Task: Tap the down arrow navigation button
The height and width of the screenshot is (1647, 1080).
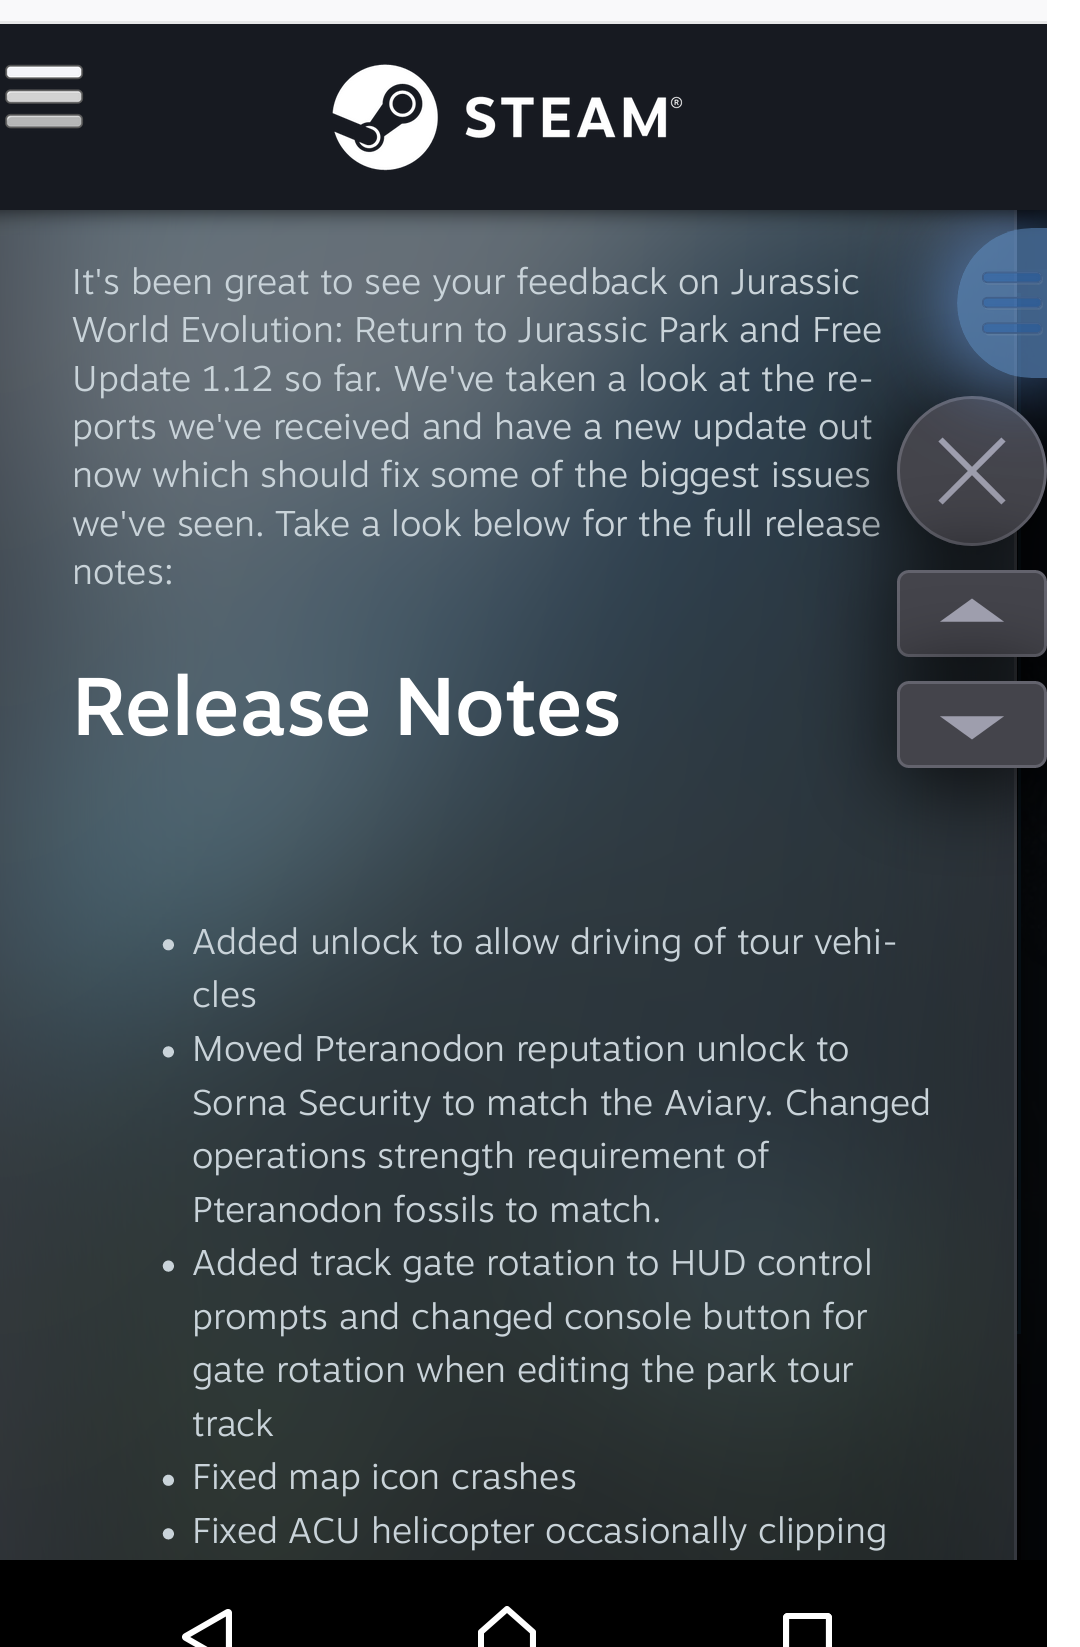Action: pyautogui.click(x=972, y=725)
